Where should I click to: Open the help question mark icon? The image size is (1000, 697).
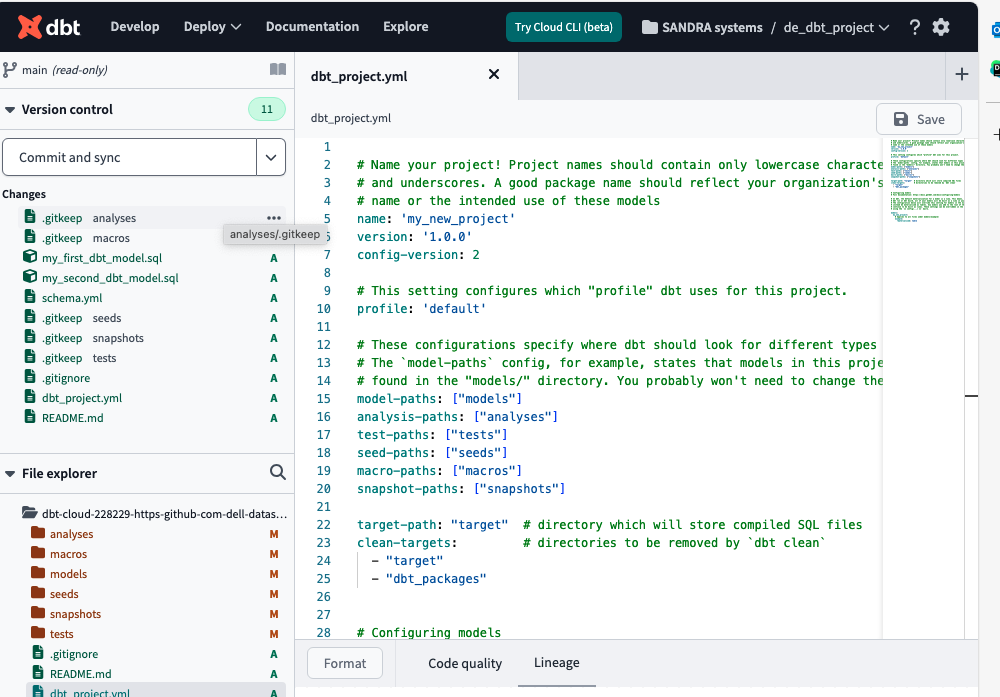[915, 27]
